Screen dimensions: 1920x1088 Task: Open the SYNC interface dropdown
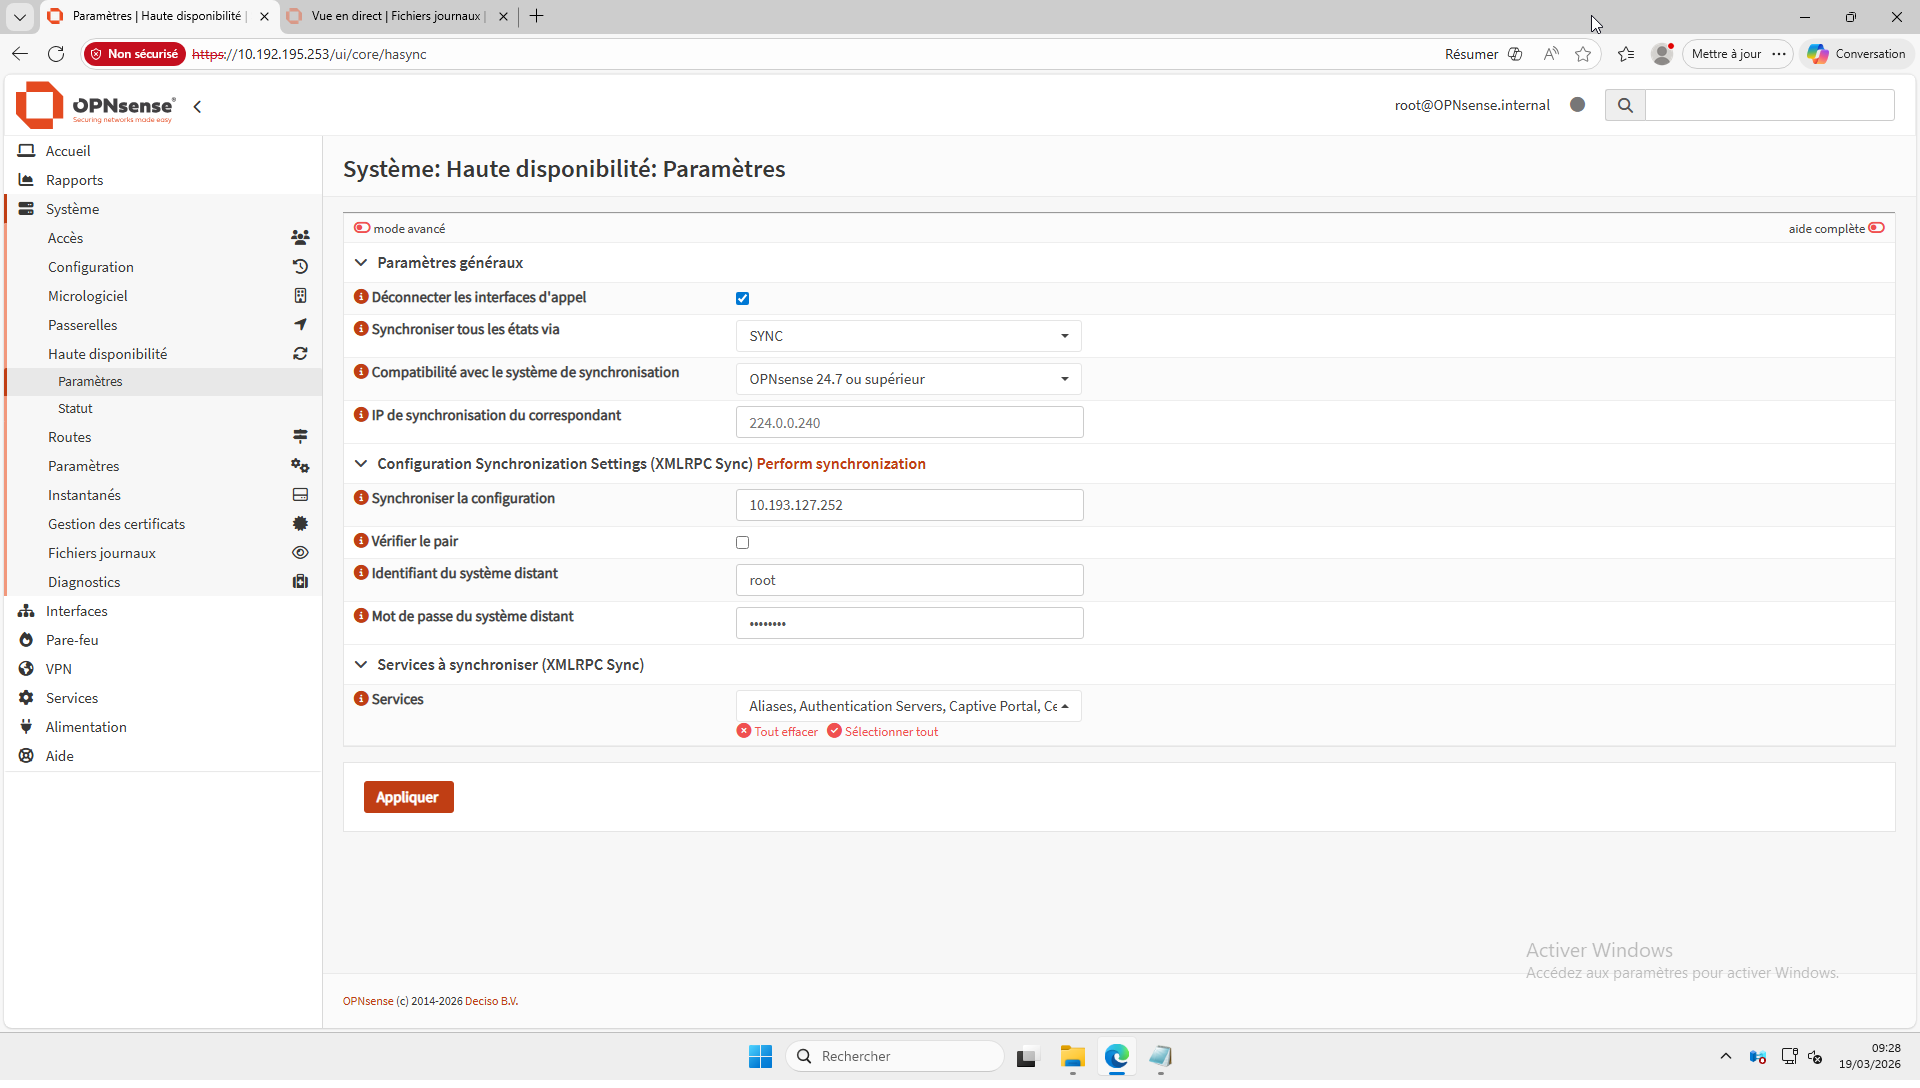908,336
